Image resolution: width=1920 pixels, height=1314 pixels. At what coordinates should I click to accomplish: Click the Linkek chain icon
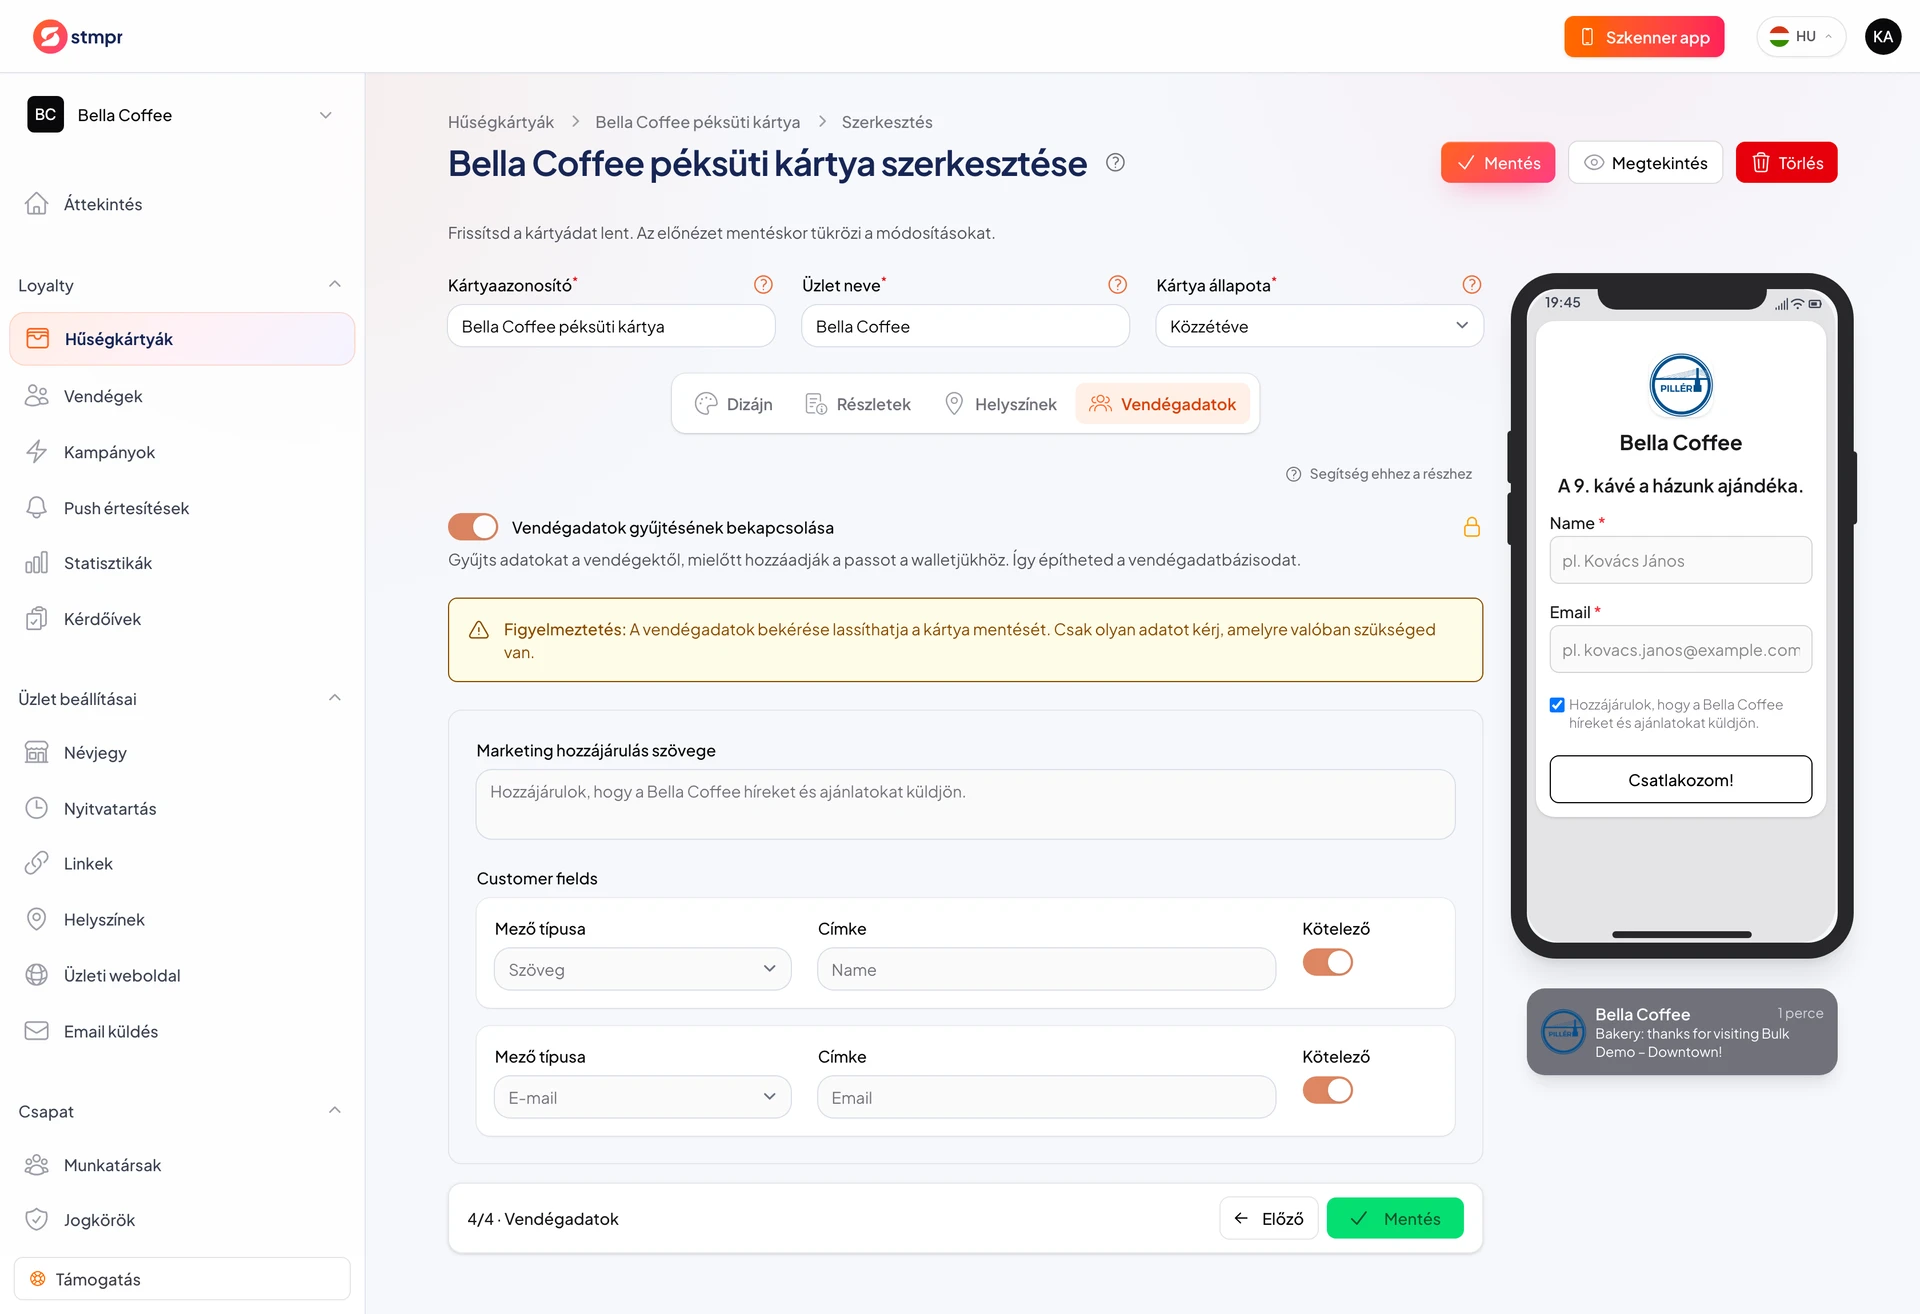37,863
